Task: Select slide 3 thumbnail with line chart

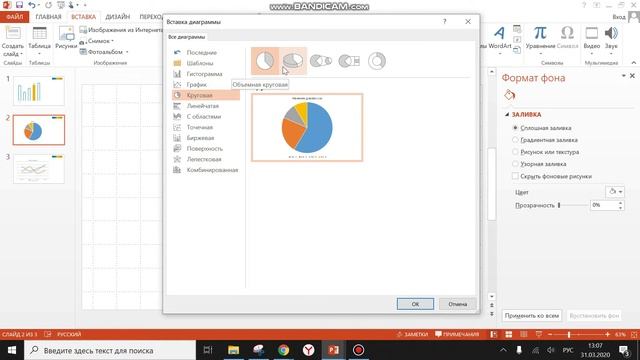Action: click(39, 169)
